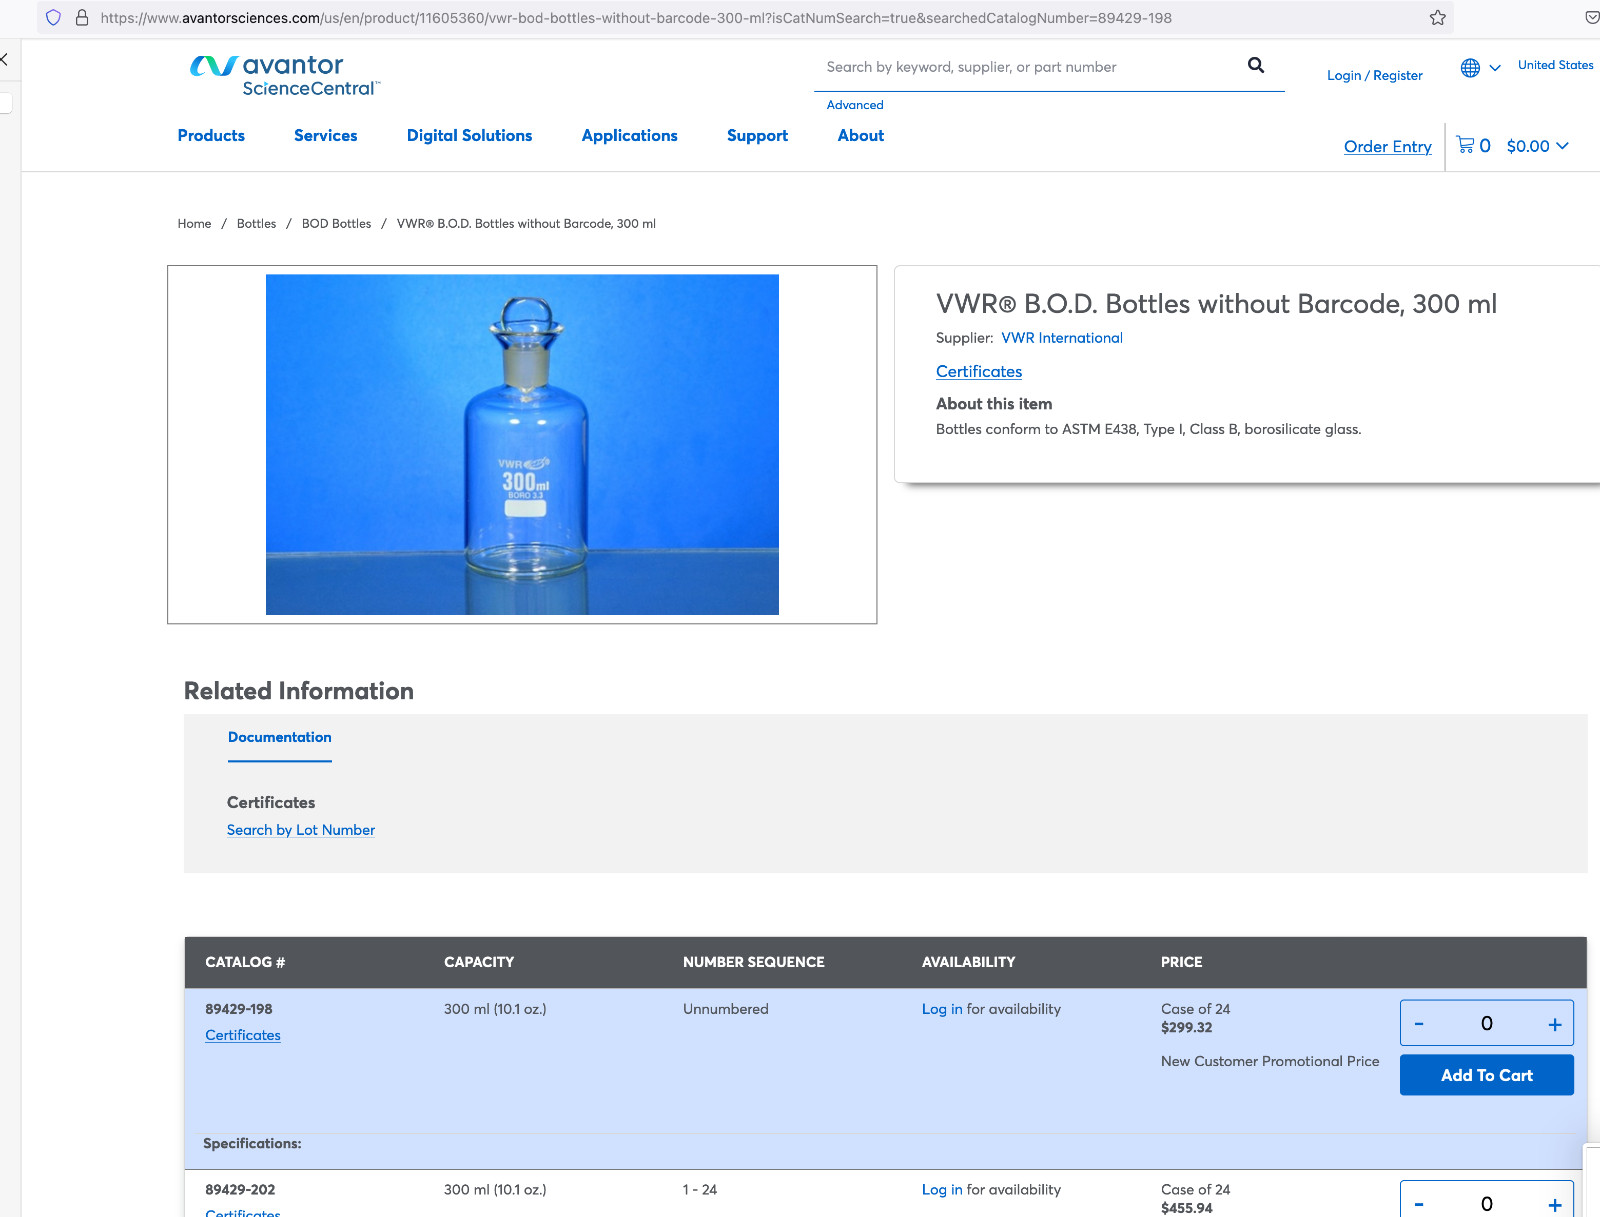Decrease quantity for catalog 89429-198

pos(1419,1024)
